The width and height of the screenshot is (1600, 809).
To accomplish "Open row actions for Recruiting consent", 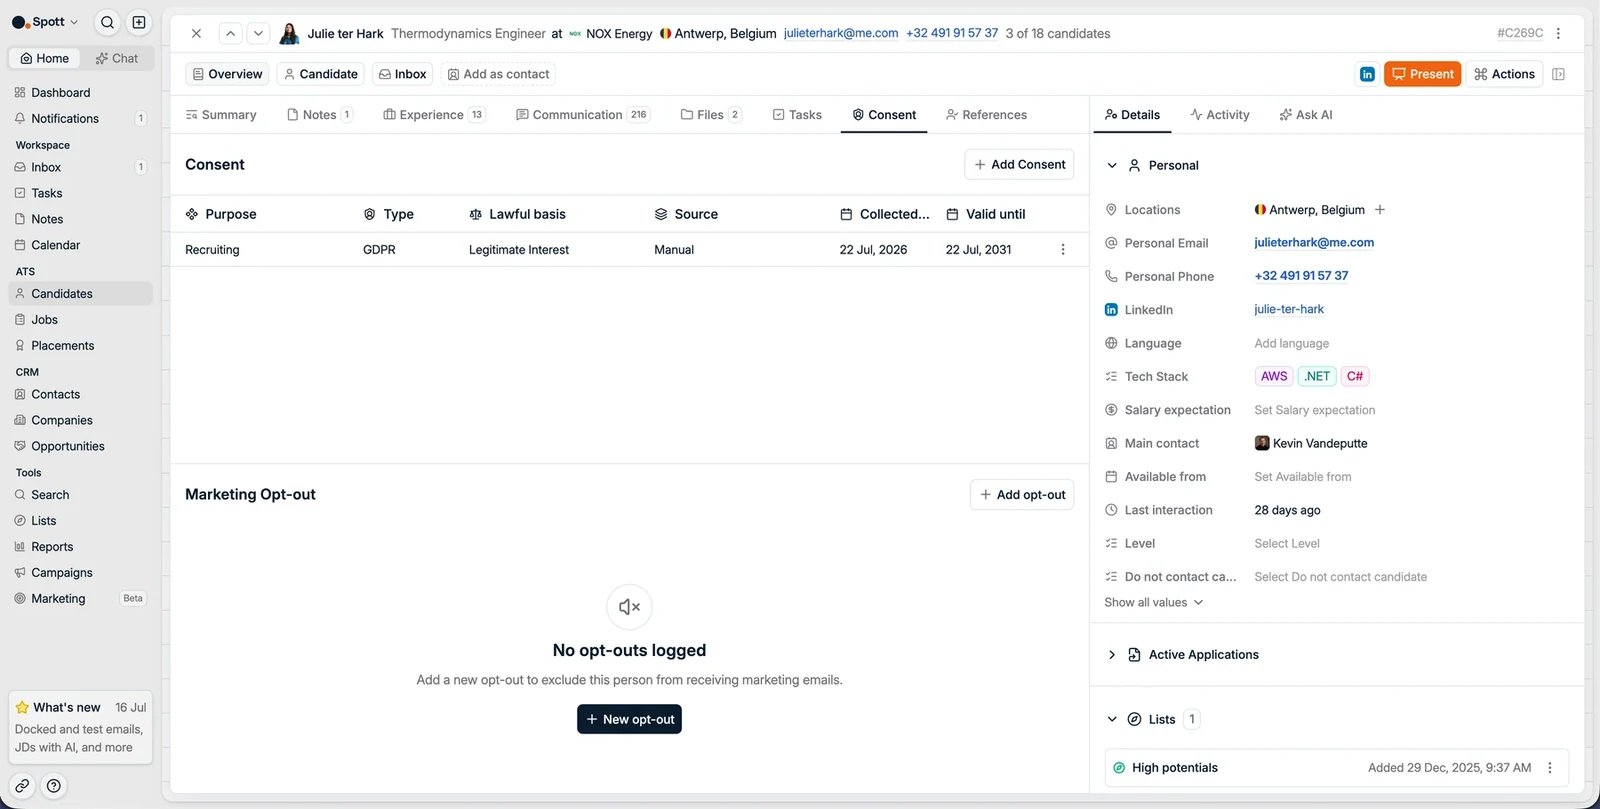I will (1062, 250).
